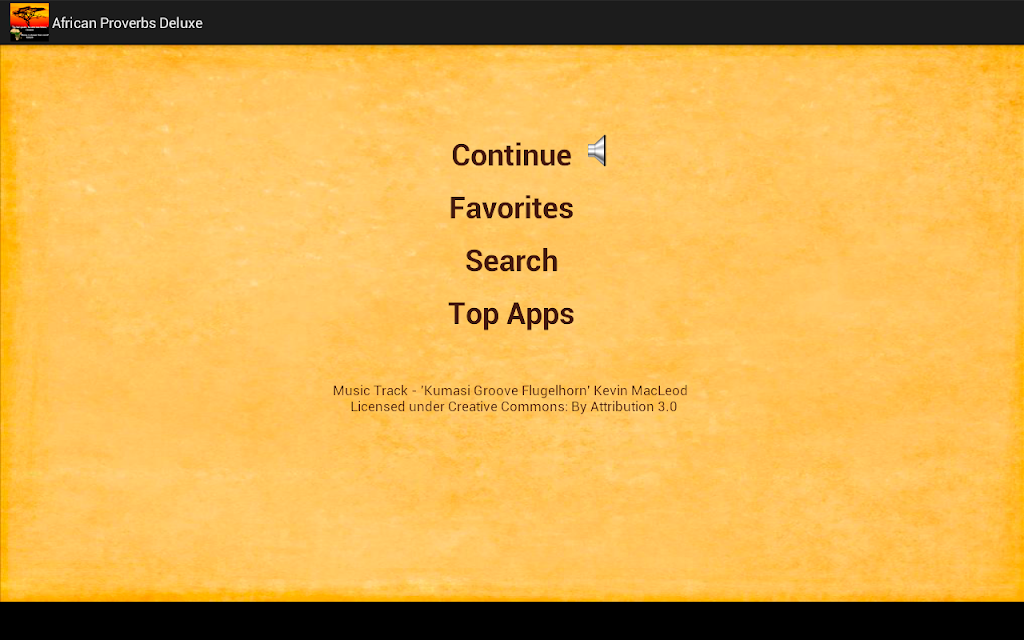Tap the home icon in the action bar

(x=29, y=22)
